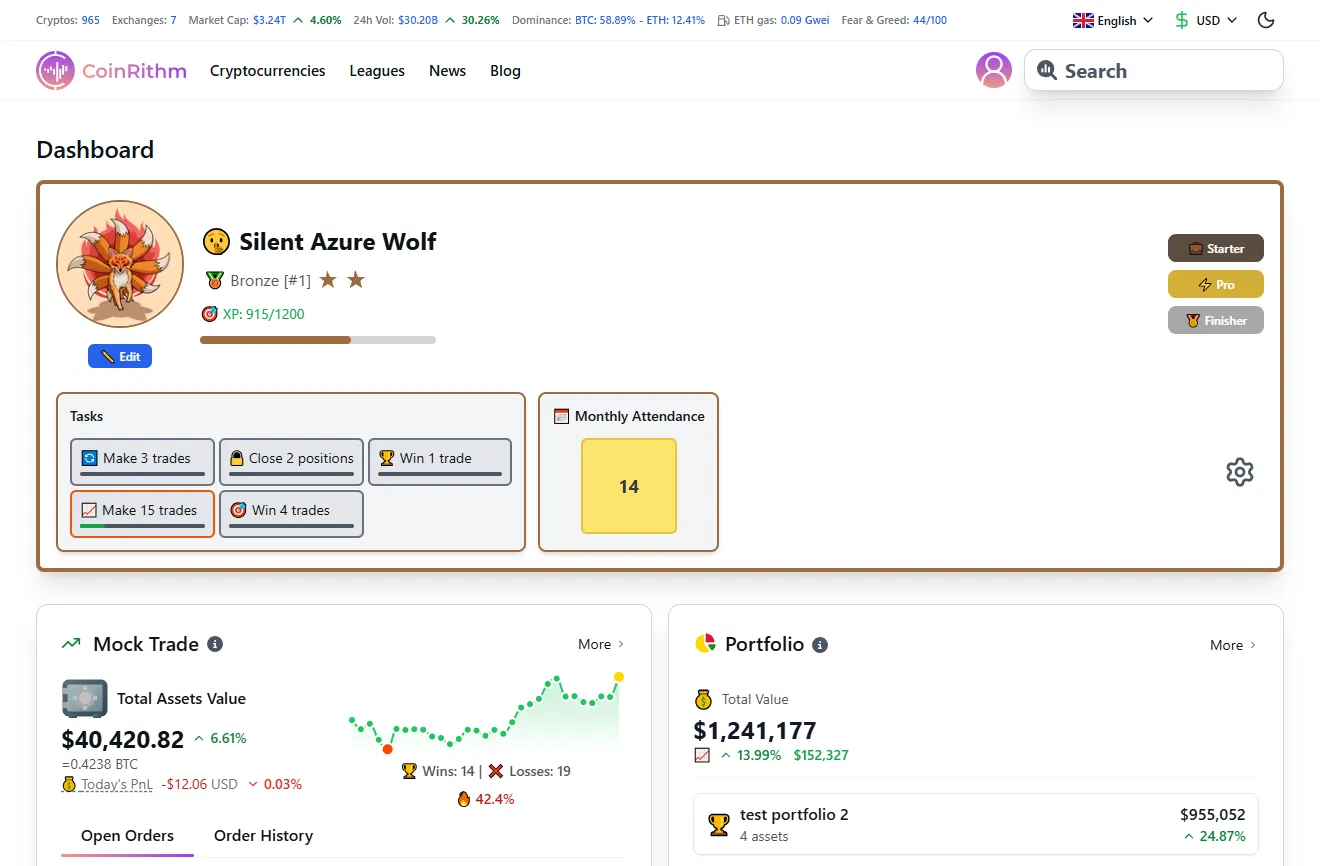Switch to the Order History tab
Viewport: 1320px width, 866px height.
pos(263,836)
